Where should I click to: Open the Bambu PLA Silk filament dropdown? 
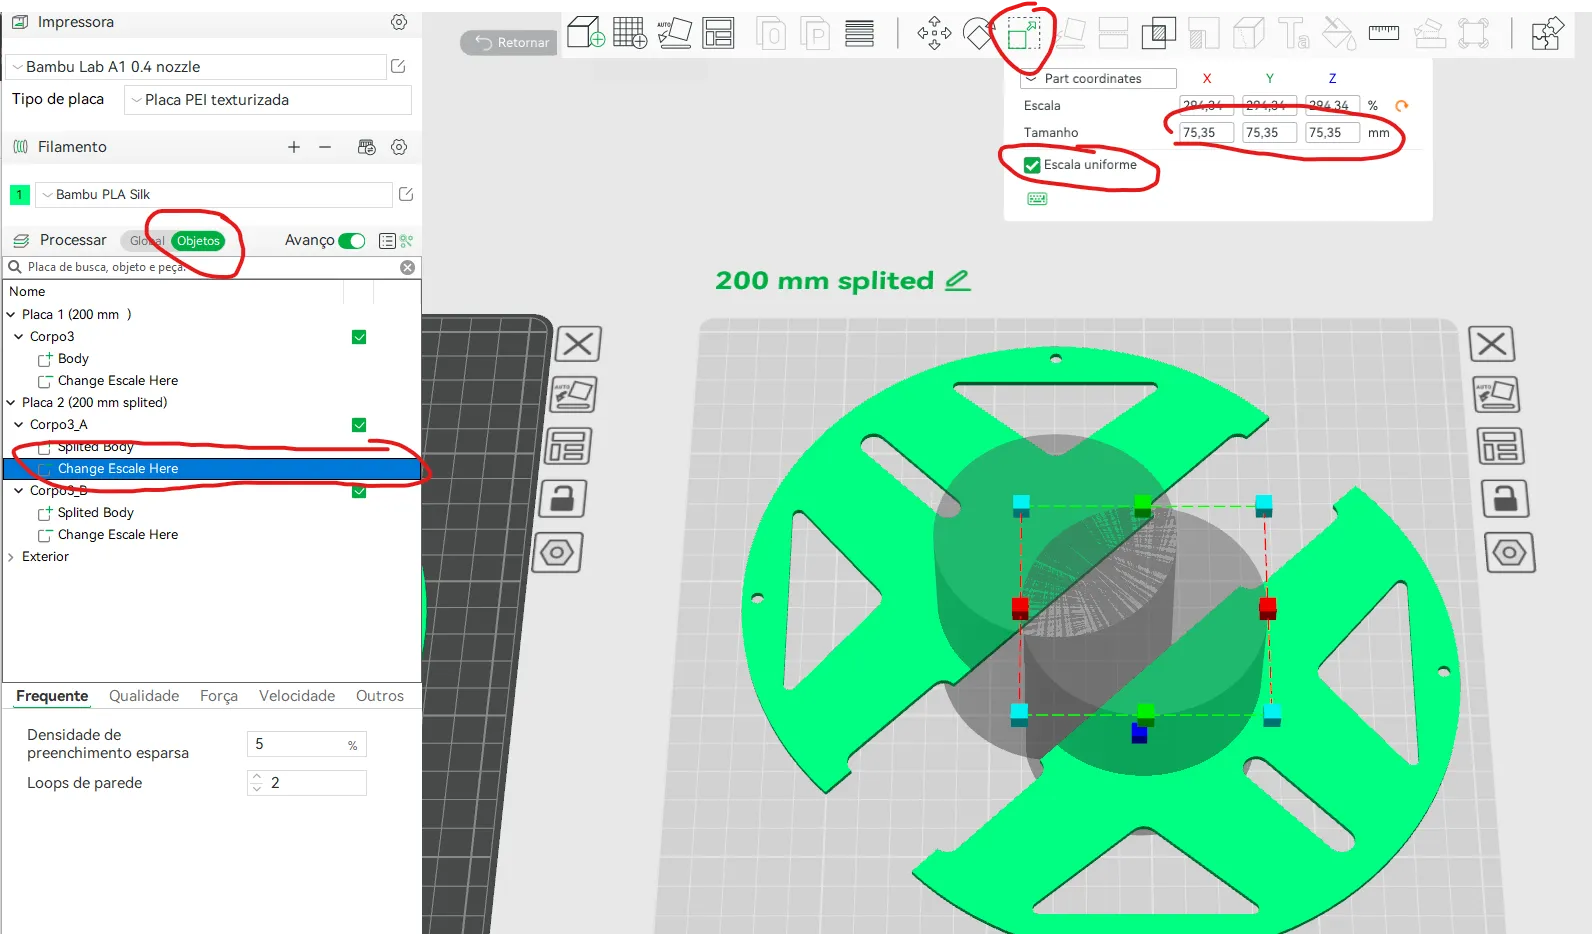point(214,195)
